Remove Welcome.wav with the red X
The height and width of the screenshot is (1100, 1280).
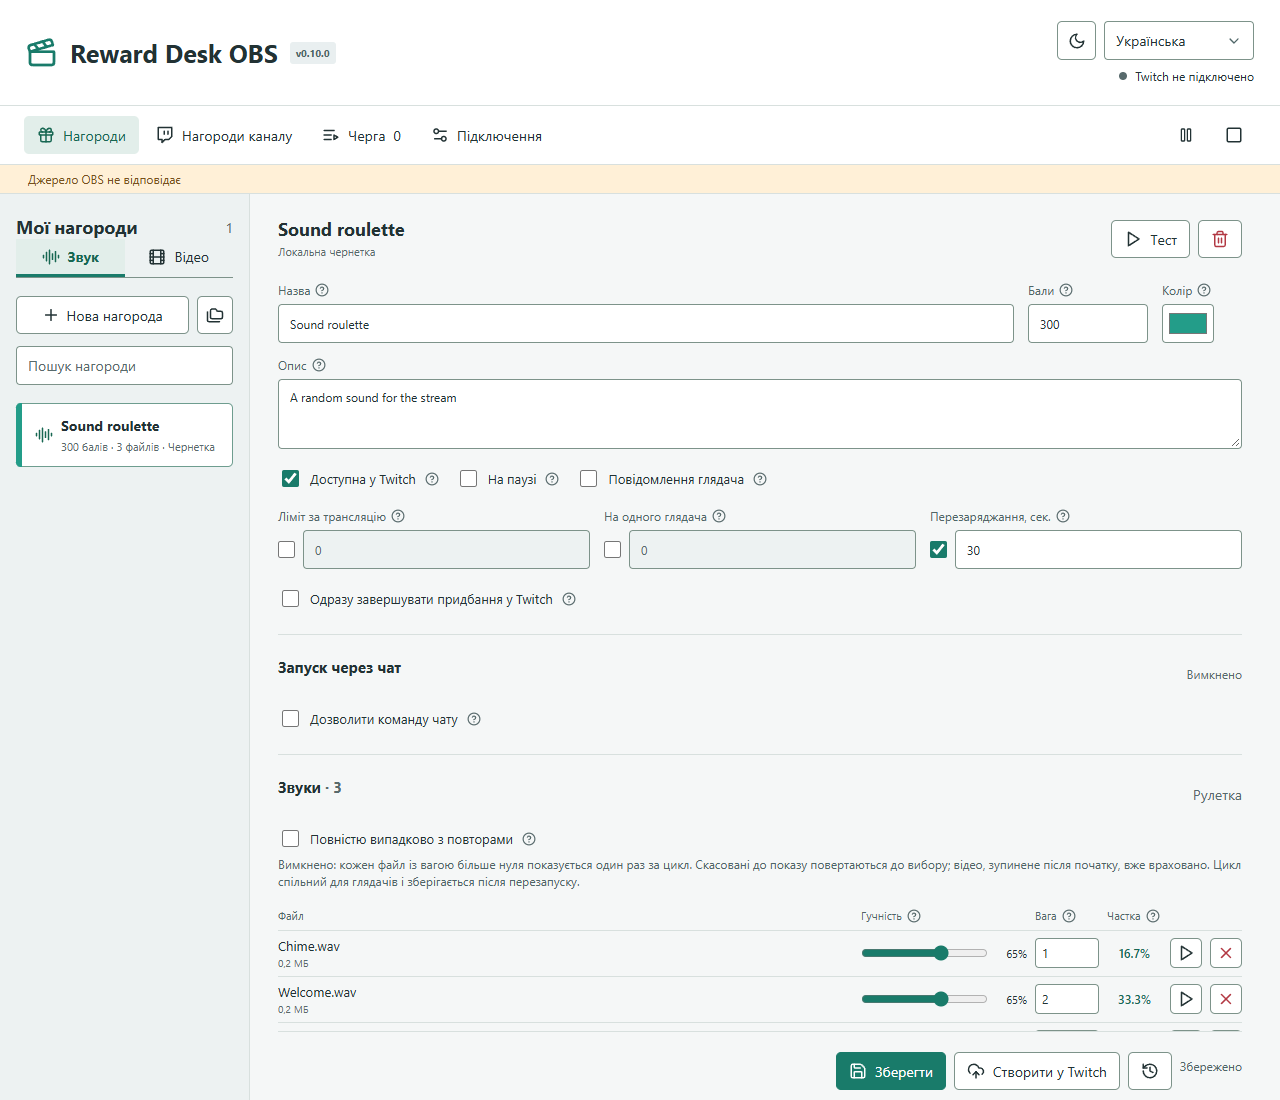[x=1226, y=999]
